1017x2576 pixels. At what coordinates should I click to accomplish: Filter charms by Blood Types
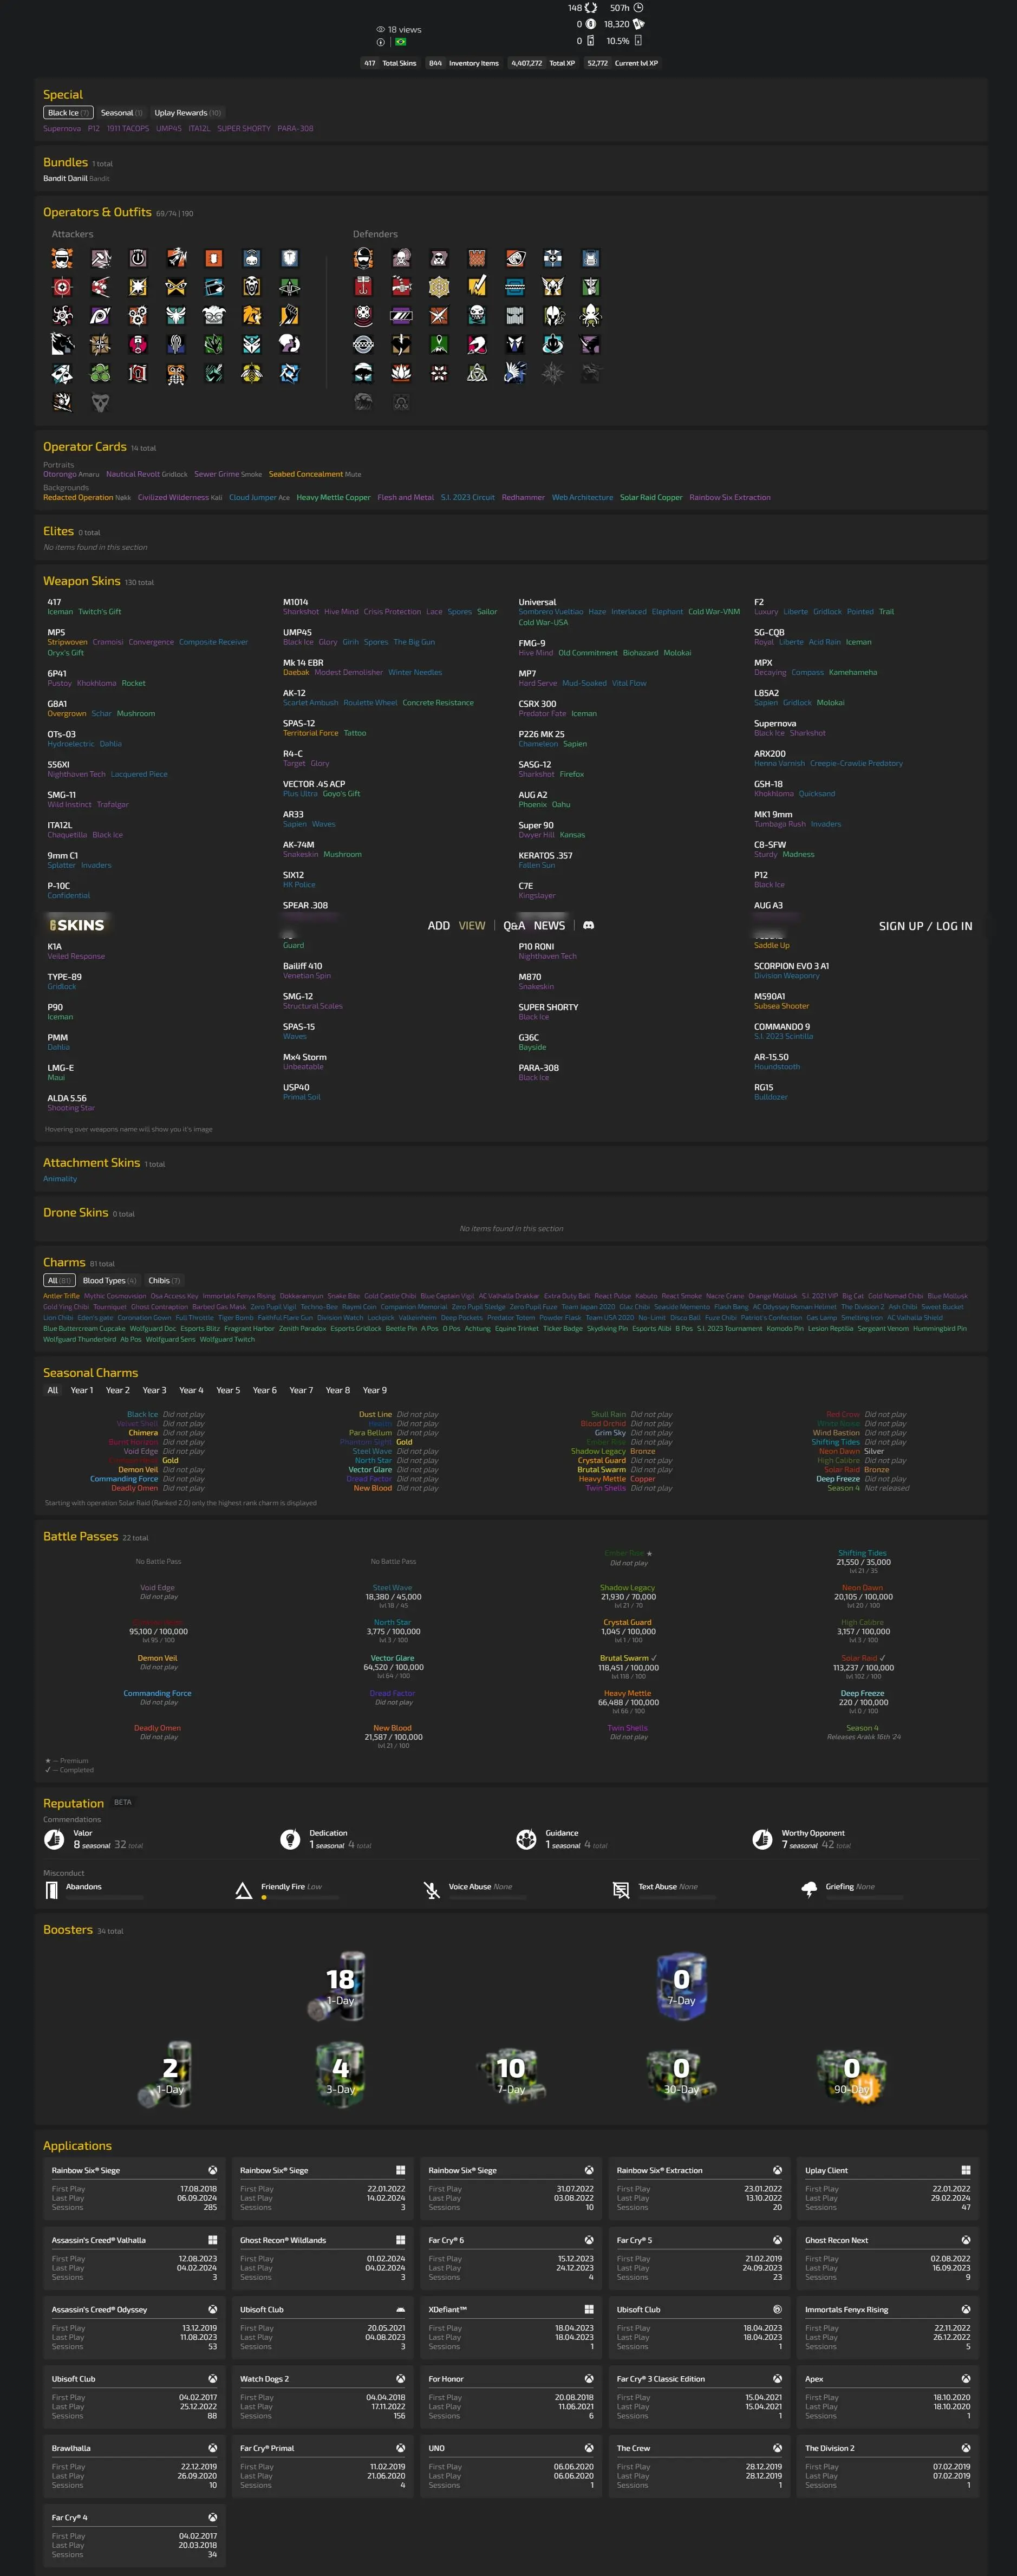109,1280
